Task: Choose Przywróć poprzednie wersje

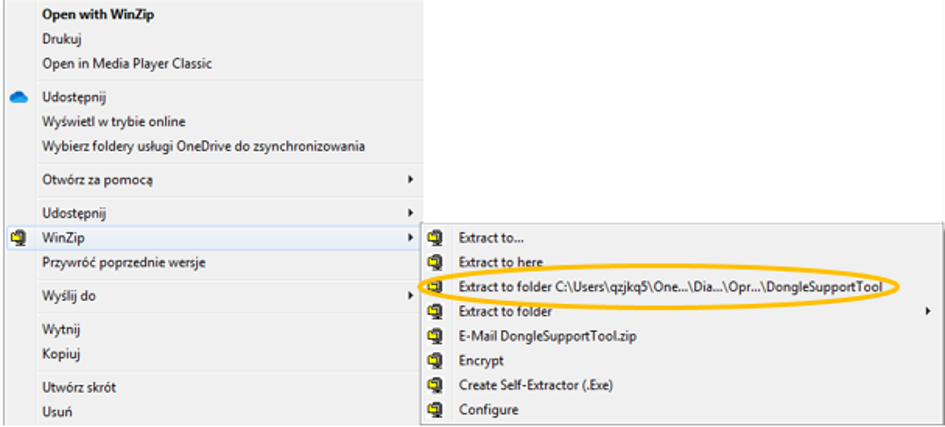Action: 124,263
